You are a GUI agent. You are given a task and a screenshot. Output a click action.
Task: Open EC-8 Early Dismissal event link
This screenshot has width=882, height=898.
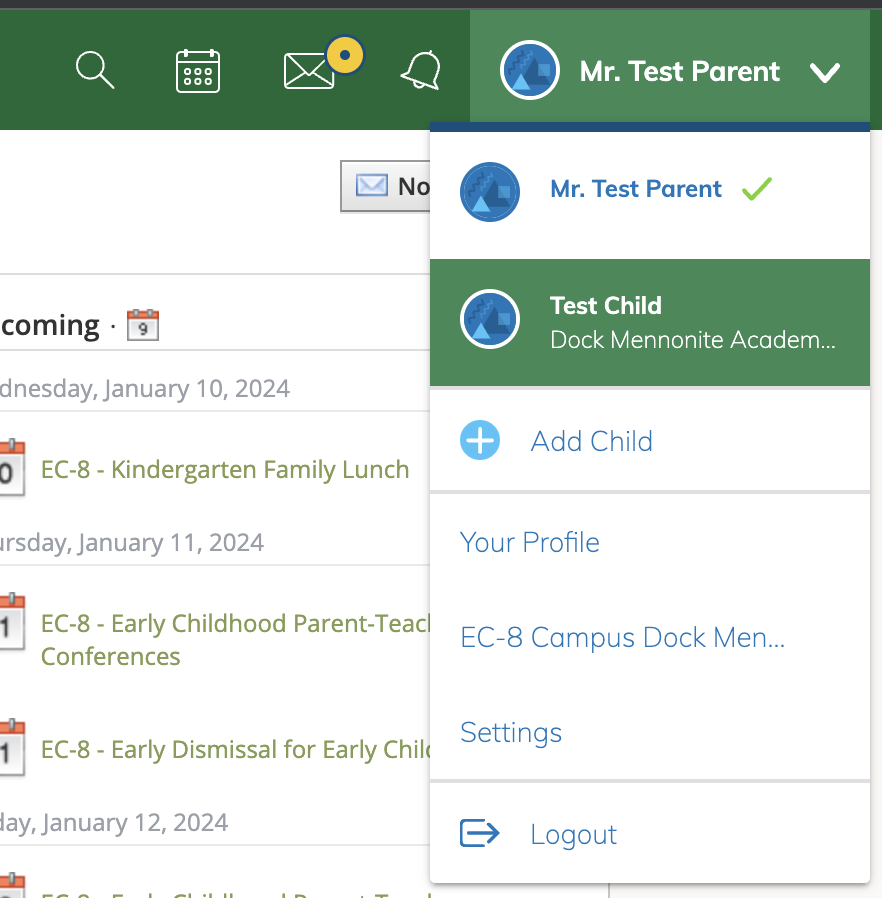tap(235, 750)
